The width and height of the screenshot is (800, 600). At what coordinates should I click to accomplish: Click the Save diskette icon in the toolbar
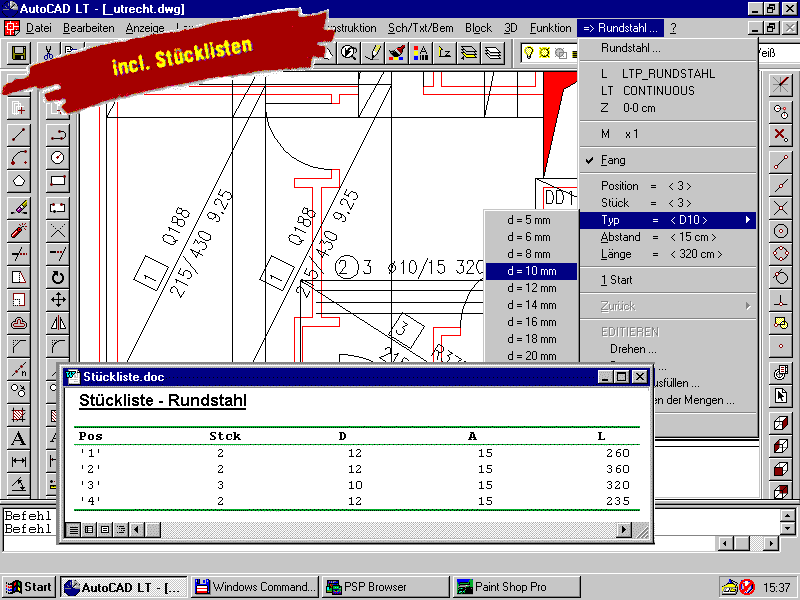pyautogui.click(x=19, y=53)
